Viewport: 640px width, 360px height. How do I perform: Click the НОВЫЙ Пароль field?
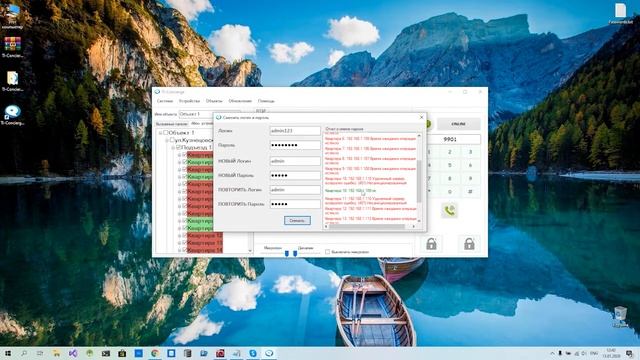(x=295, y=175)
